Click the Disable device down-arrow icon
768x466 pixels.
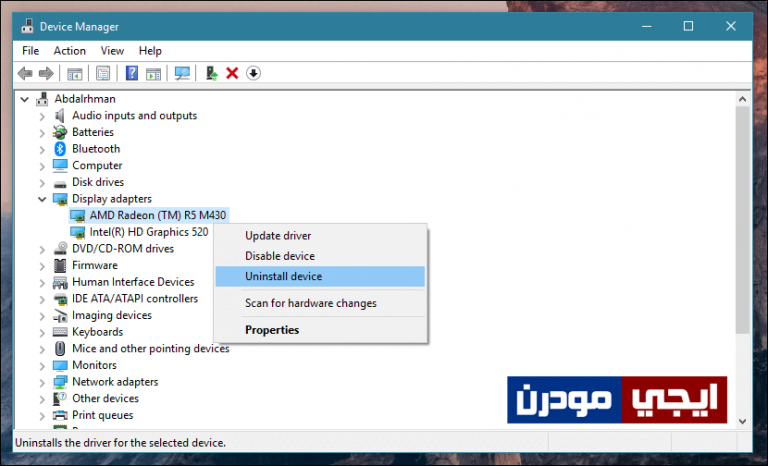(253, 74)
